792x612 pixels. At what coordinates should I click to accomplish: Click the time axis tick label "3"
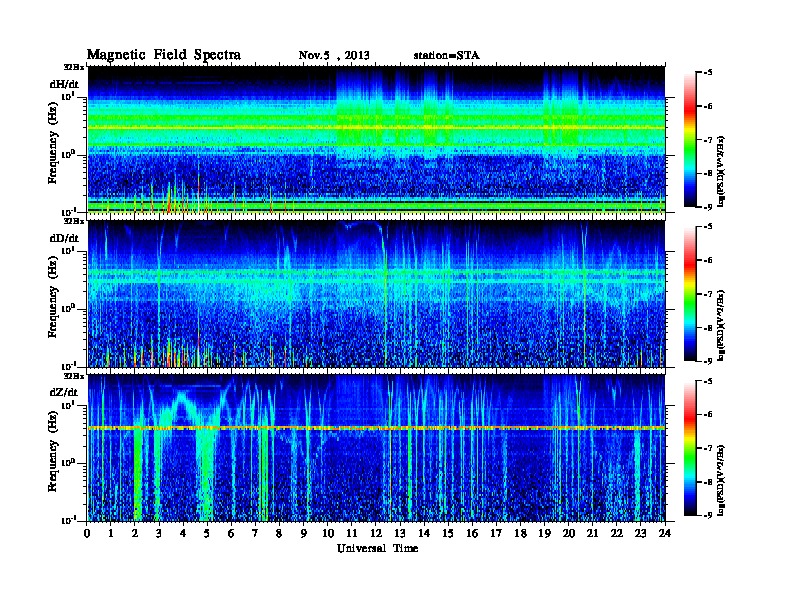point(159,533)
